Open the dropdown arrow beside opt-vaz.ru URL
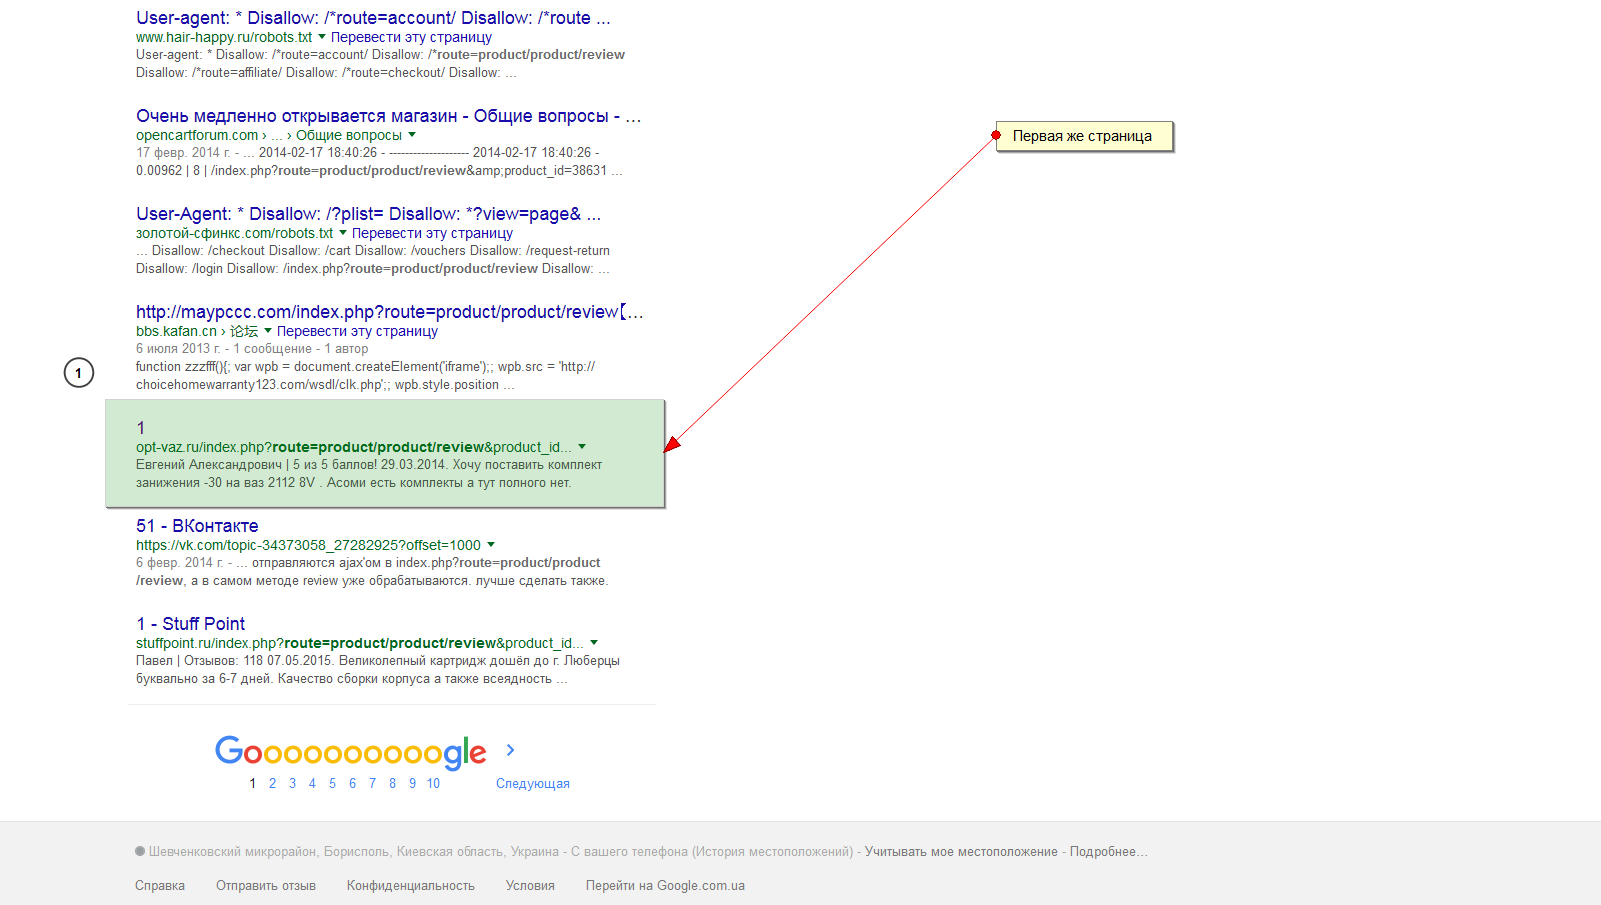Viewport: 1601px width, 905px height. point(582,447)
